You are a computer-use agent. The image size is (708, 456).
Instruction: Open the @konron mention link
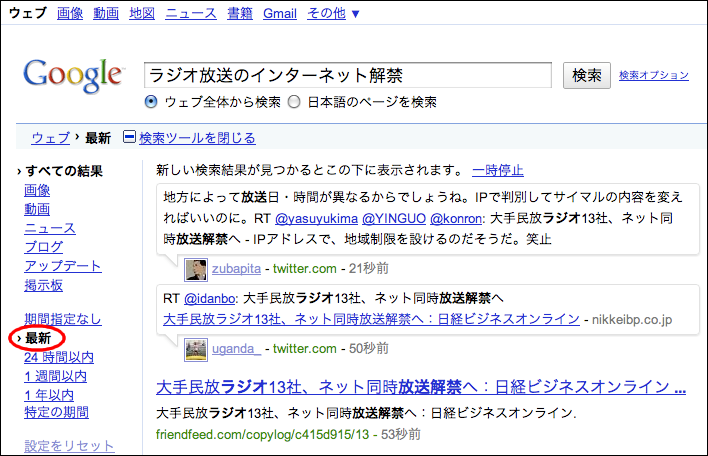[456, 219]
